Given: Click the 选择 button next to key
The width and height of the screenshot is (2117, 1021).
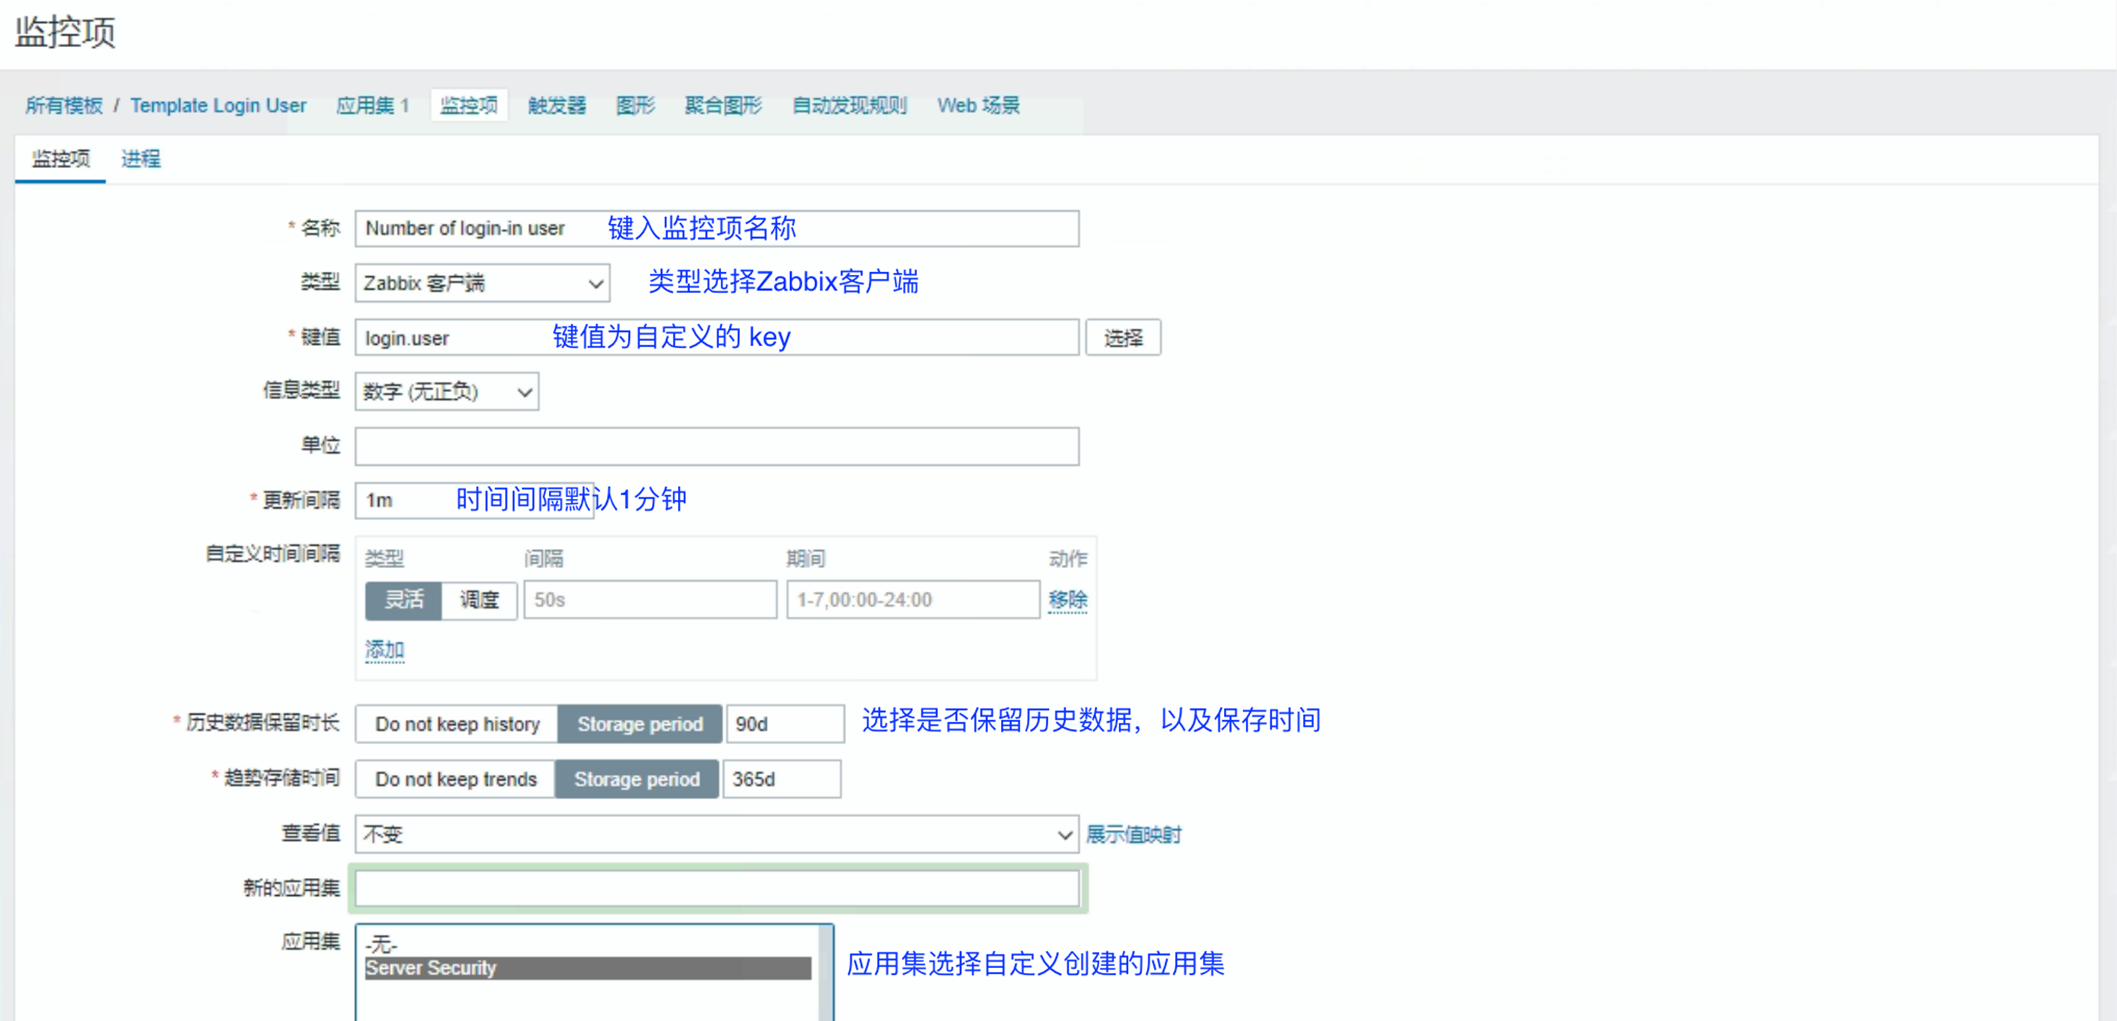Looking at the screenshot, I should click(x=1123, y=338).
